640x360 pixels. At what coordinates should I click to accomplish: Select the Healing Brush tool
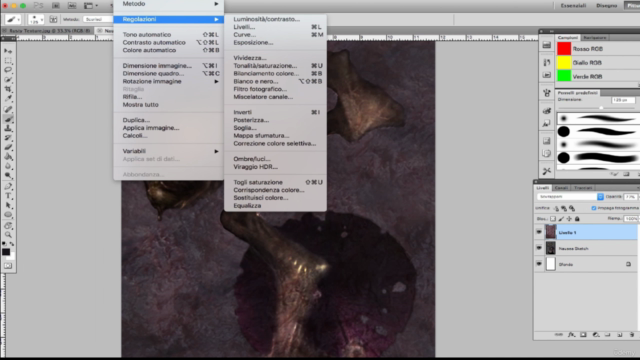coord(8,109)
